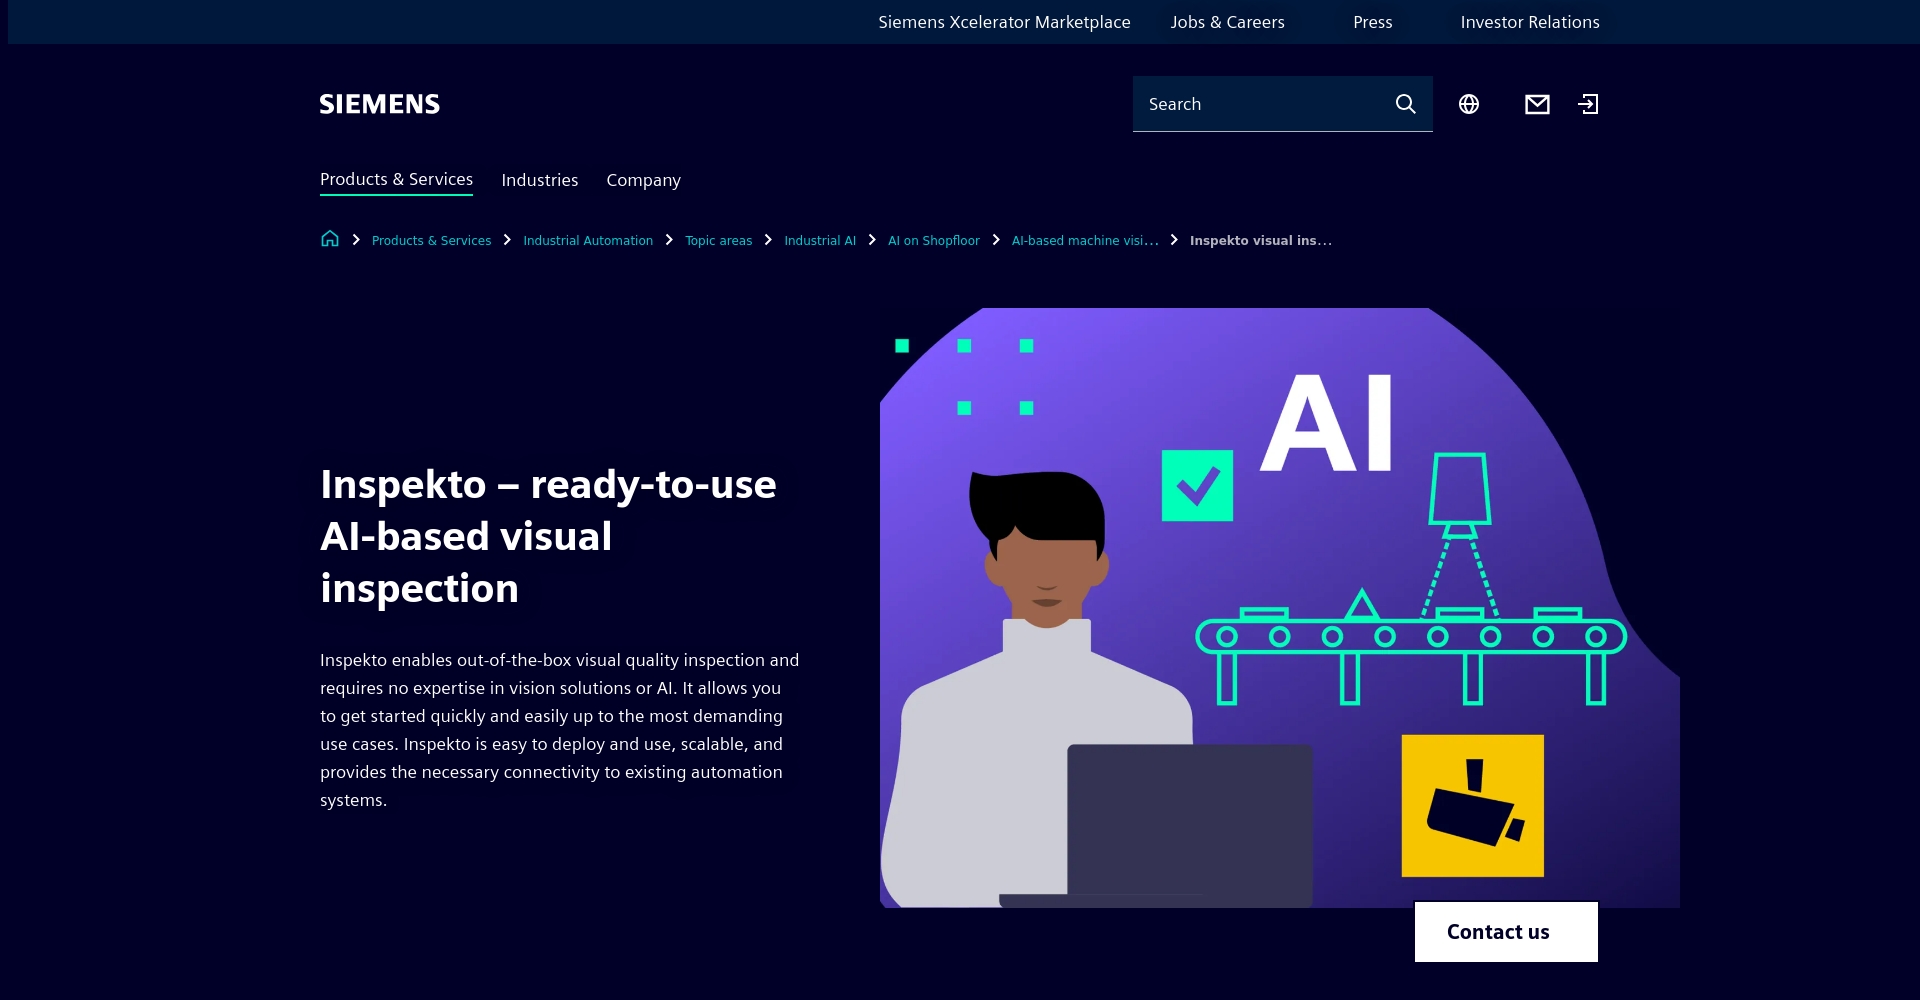Go to Products & Services breadcrumb
This screenshot has height=1000, width=1920.
tap(431, 240)
